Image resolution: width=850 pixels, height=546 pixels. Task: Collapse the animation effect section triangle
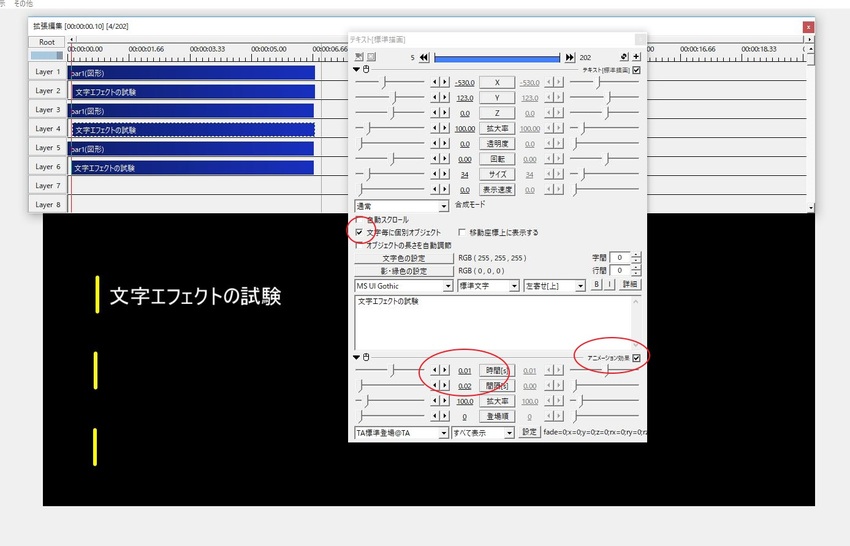coord(356,357)
